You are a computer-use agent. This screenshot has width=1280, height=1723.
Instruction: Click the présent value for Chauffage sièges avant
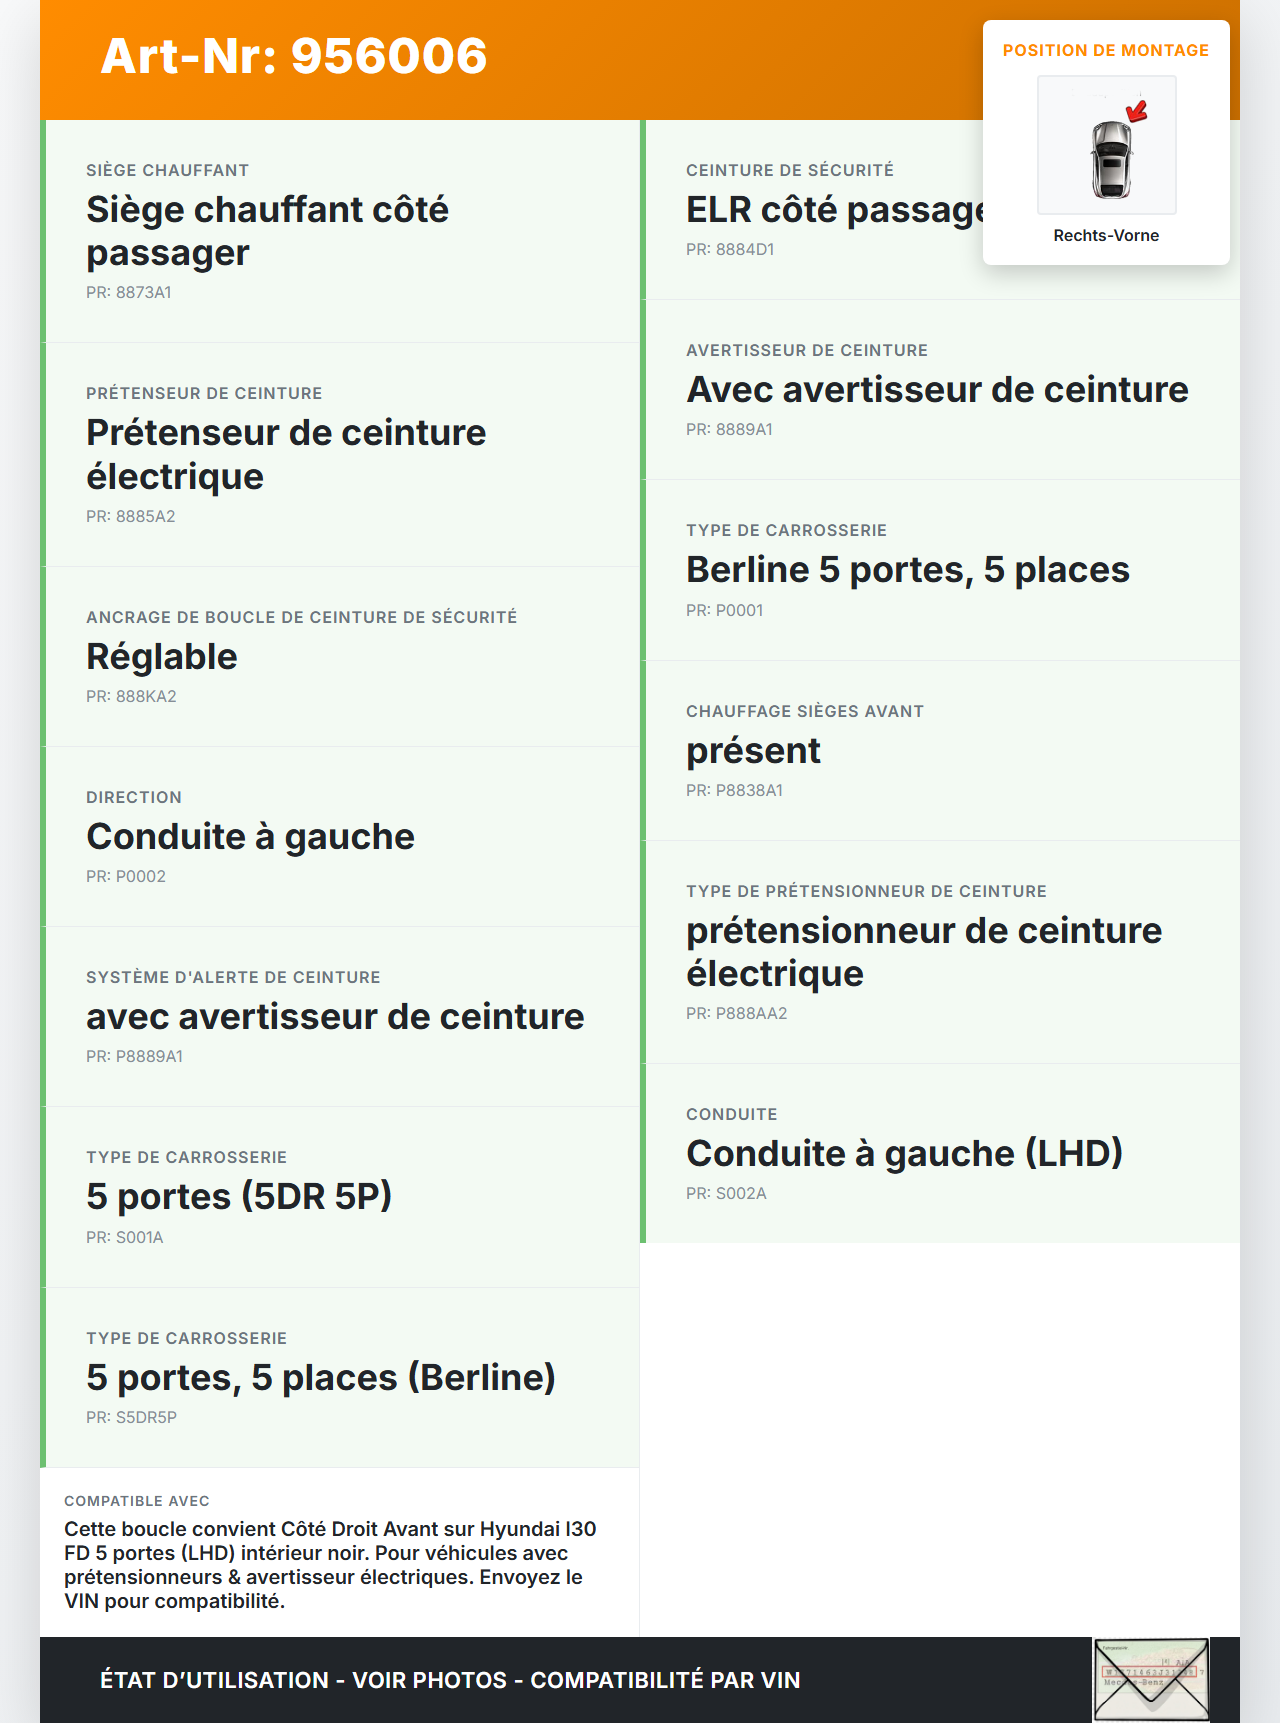pyautogui.click(x=753, y=751)
